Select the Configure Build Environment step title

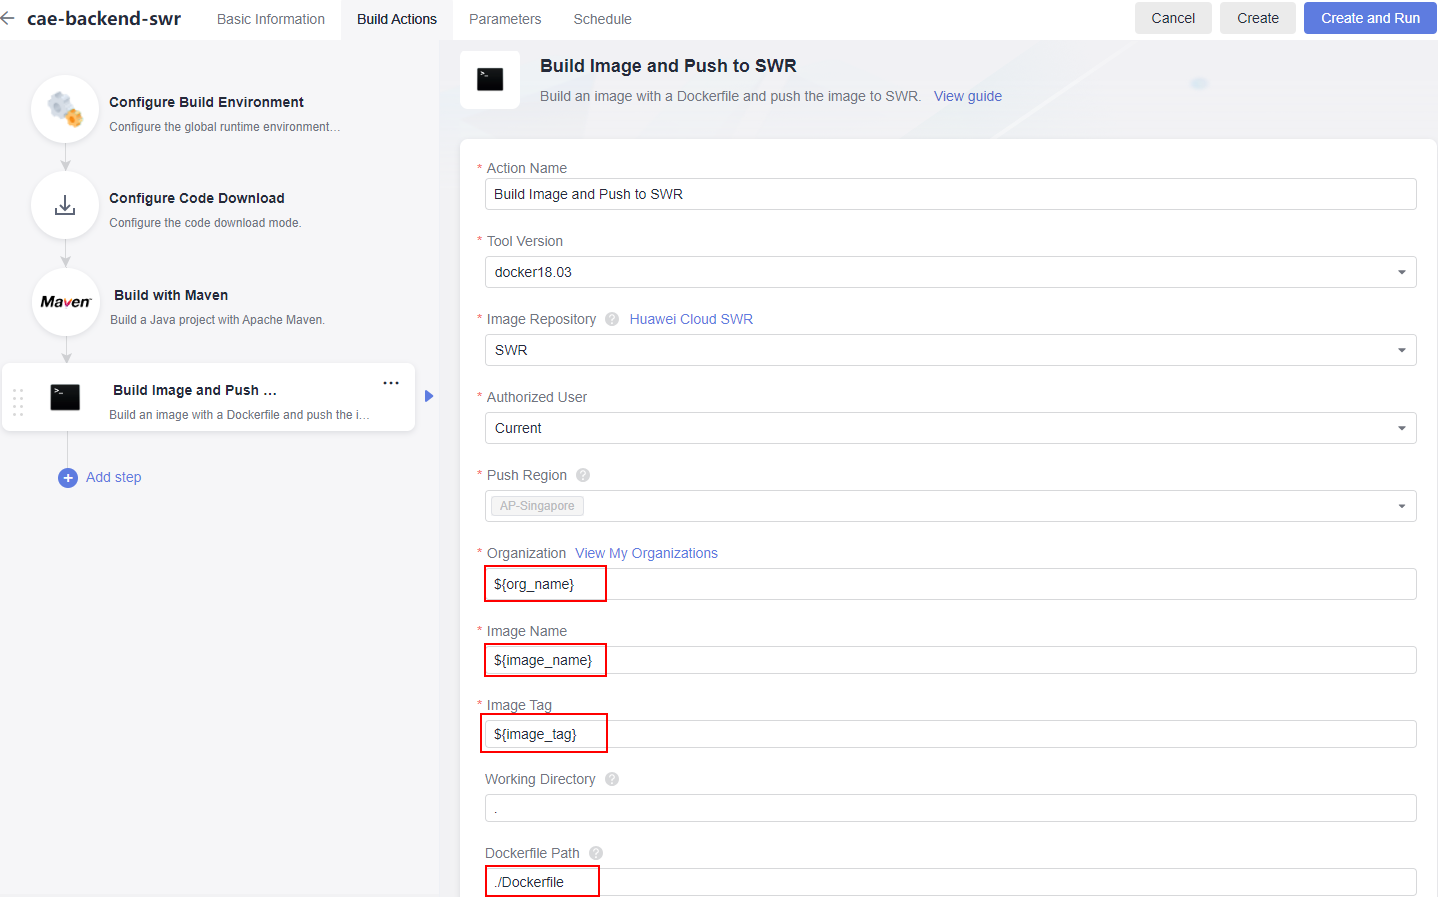(206, 102)
